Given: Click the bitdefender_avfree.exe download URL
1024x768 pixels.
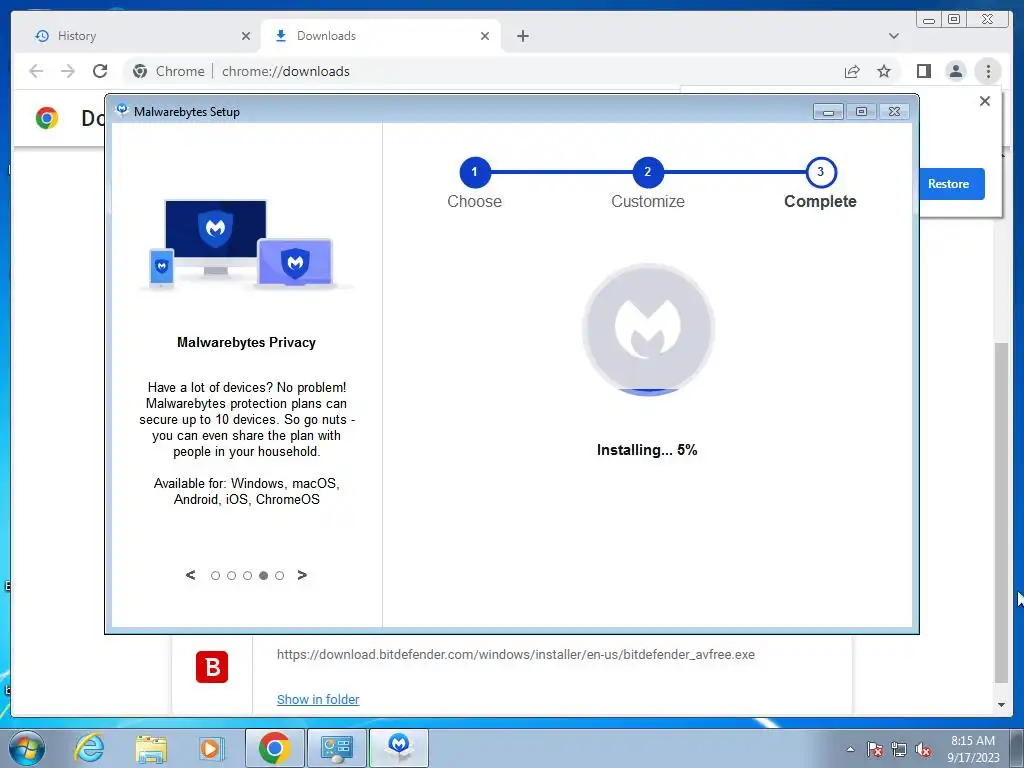Looking at the screenshot, I should [515, 654].
